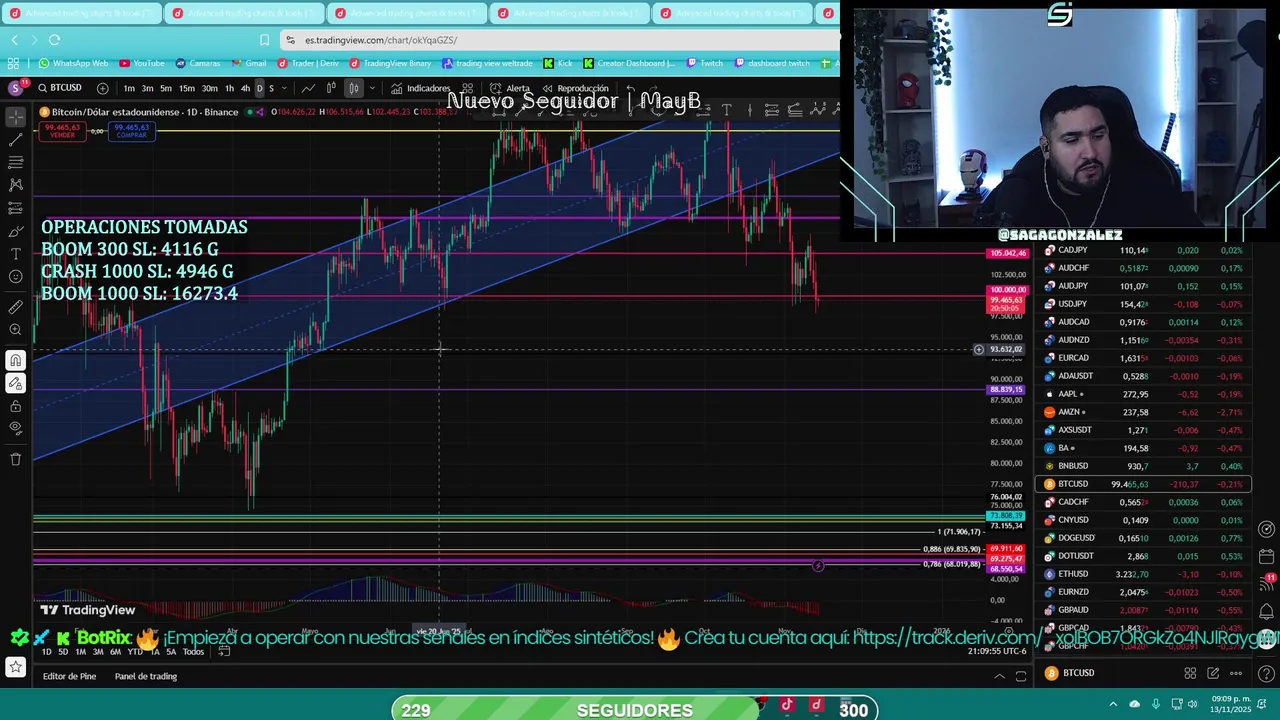Viewport: 1280px width, 720px height.
Task: Open the Fibonacci retracement tools
Action: coord(16,162)
